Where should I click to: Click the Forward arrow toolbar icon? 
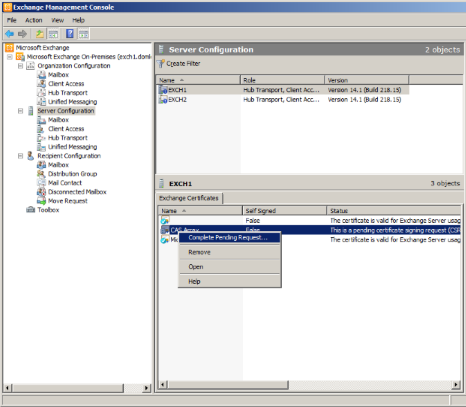(x=22, y=34)
